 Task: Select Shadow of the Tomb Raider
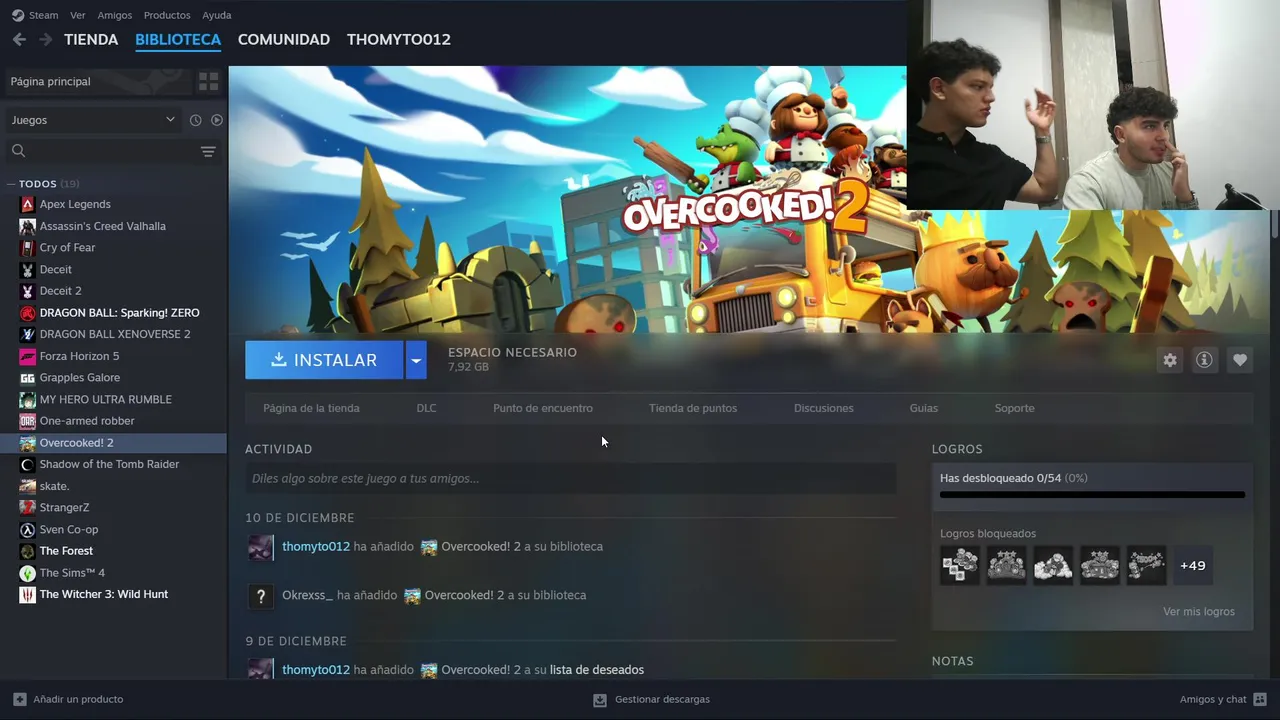point(112,464)
